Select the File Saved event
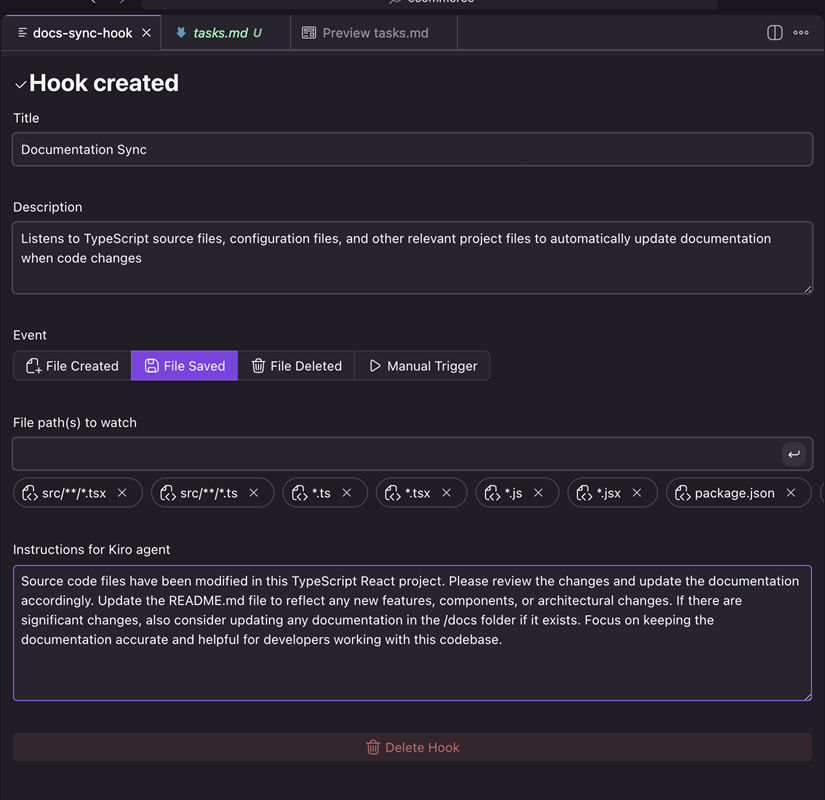This screenshot has width=825, height=800. click(x=185, y=366)
